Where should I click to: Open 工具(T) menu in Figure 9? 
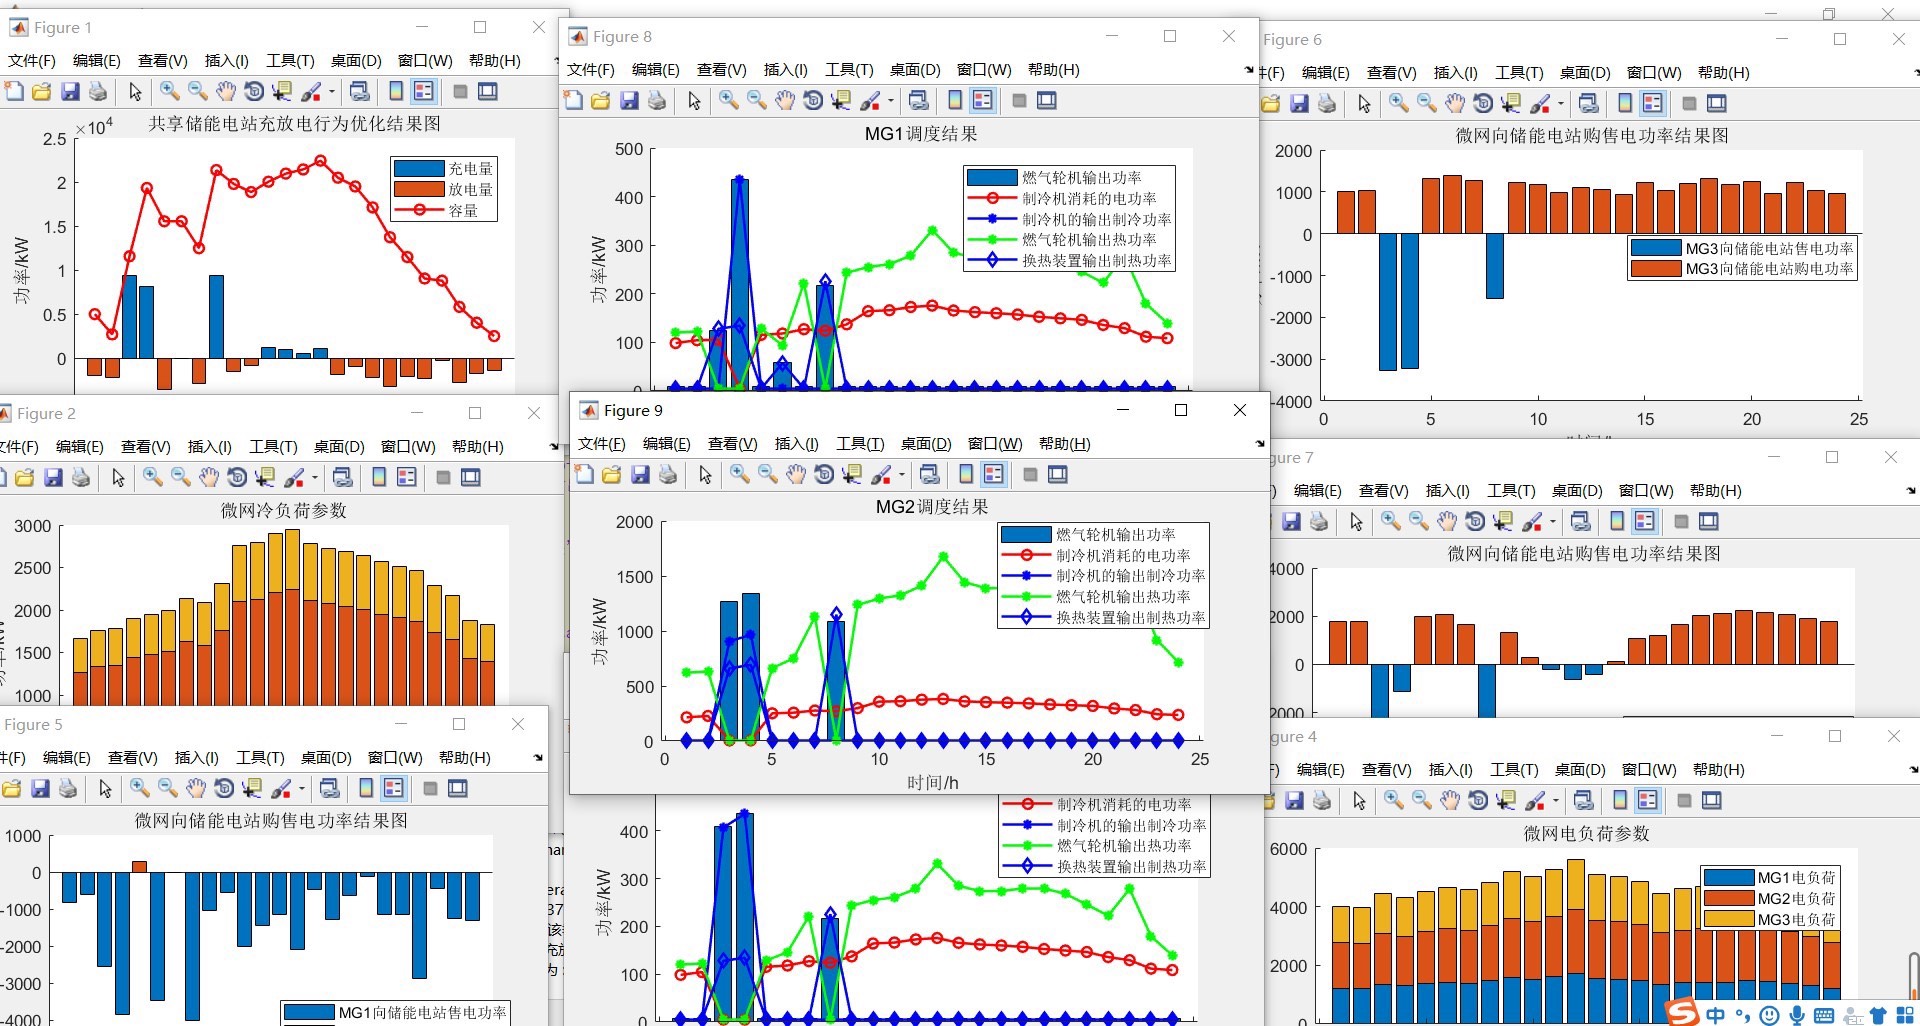pos(860,443)
